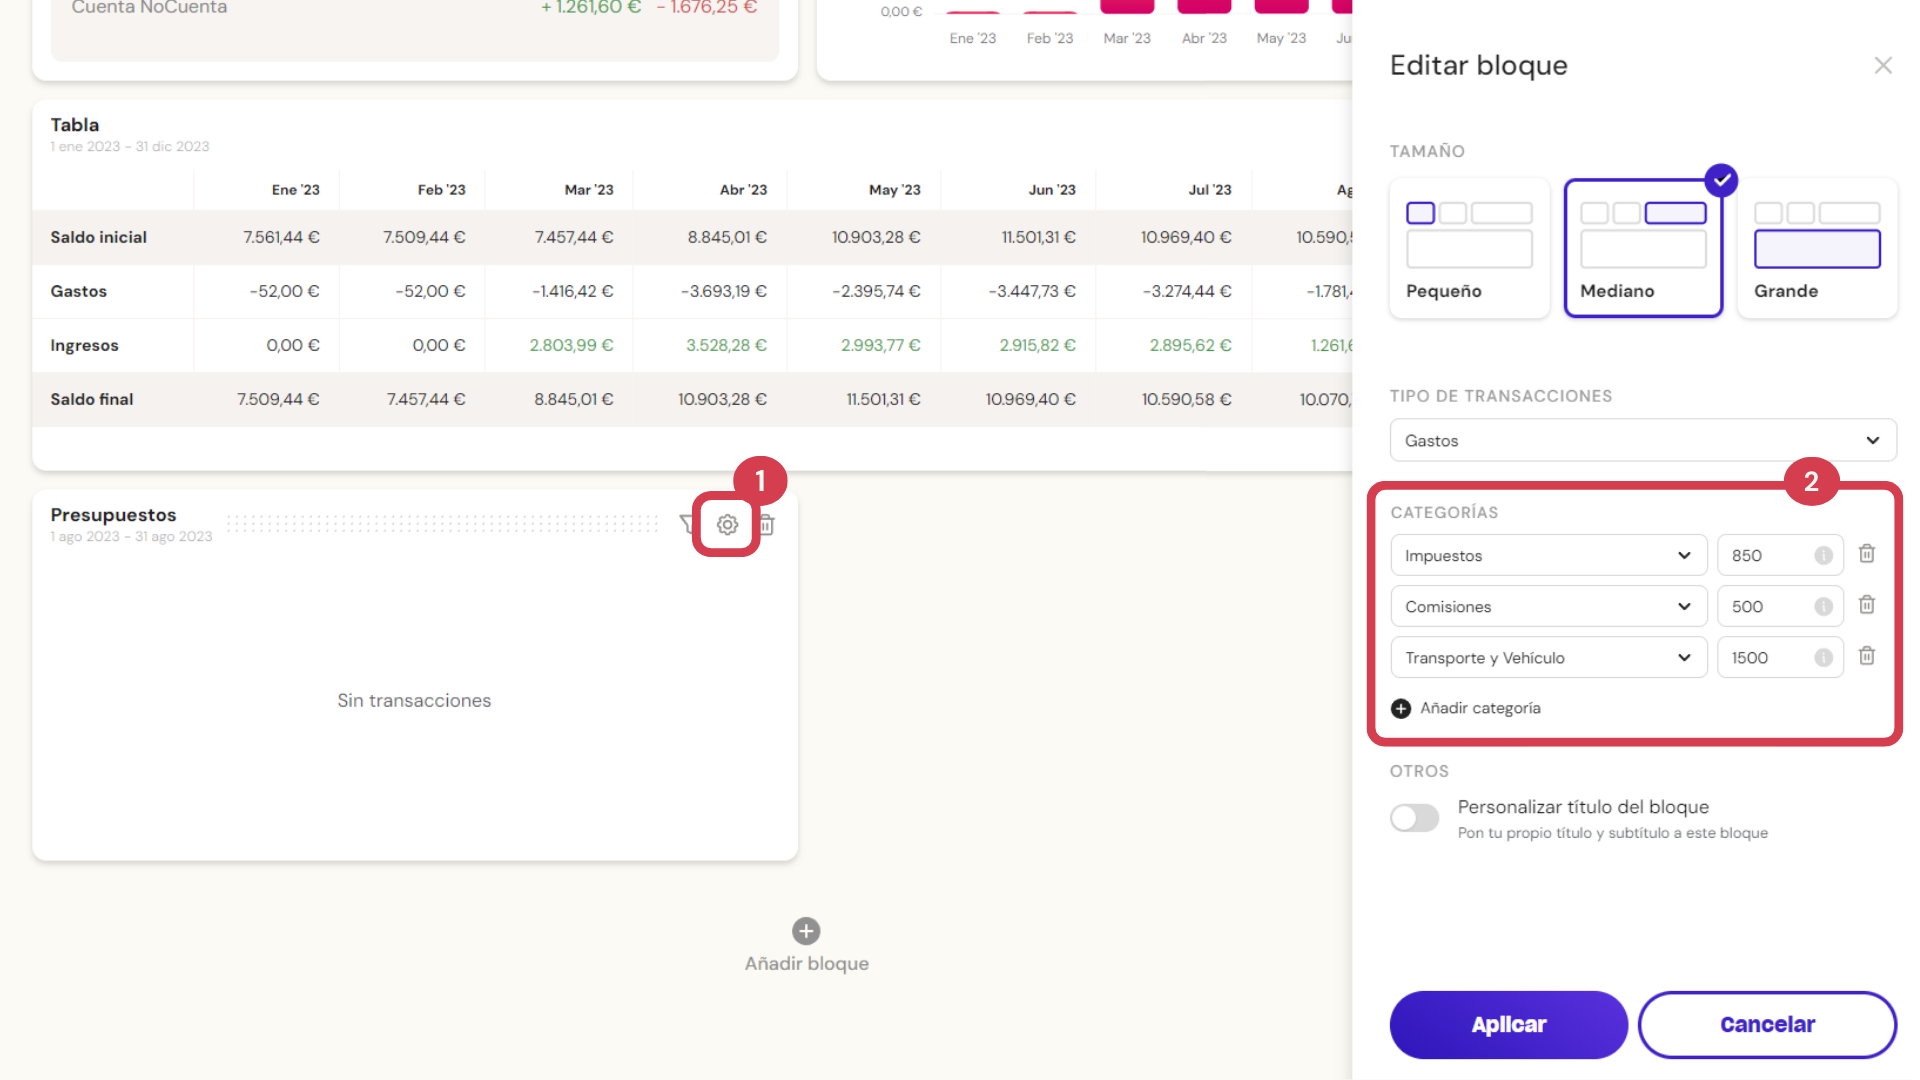Open the Comisiones category dropdown
Screen dimensions: 1920x1080
(1548, 606)
